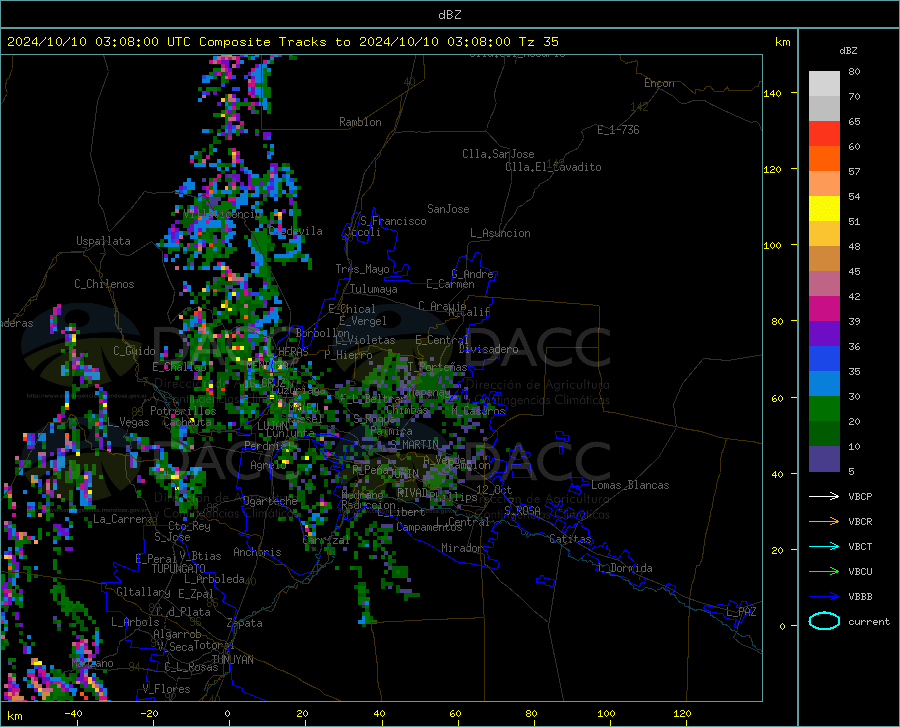The width and height of the screenshot is (900, 727).
Task: Click the L_Vegas place label
Action: pyautogui.click(x=128, y=422)
